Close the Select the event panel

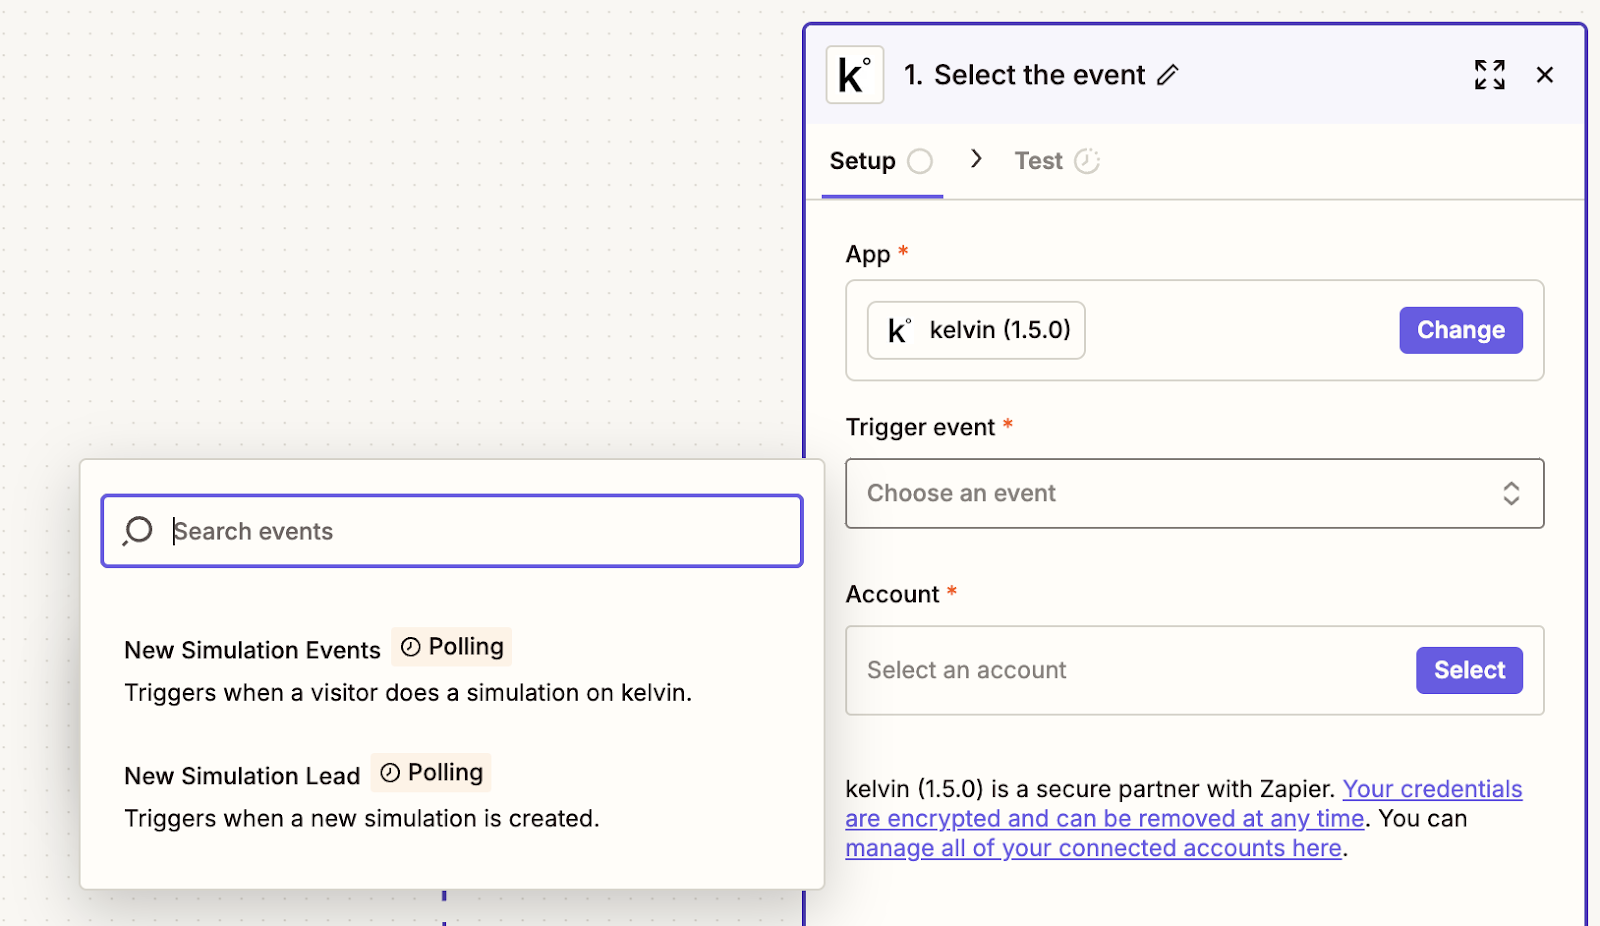point(1545,75)
